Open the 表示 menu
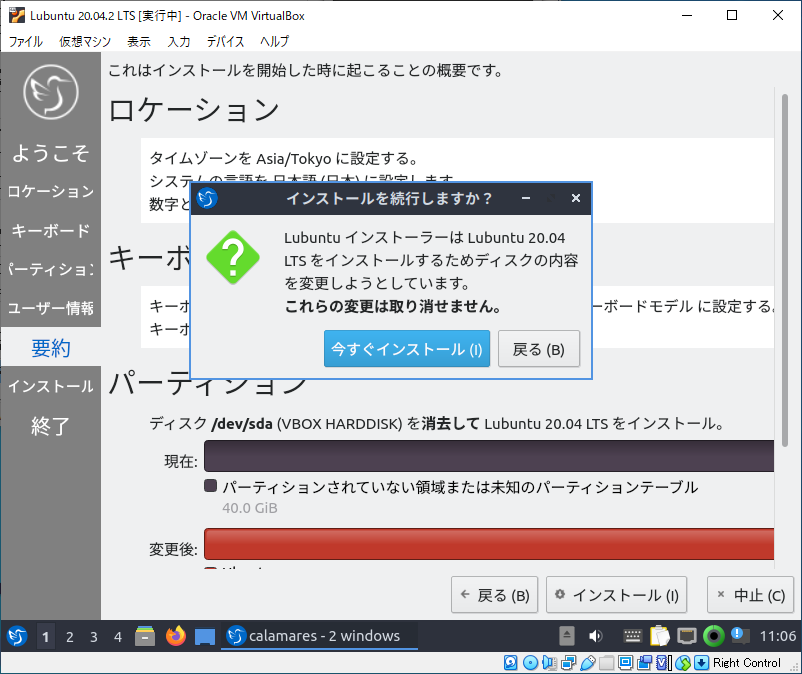 139,41
